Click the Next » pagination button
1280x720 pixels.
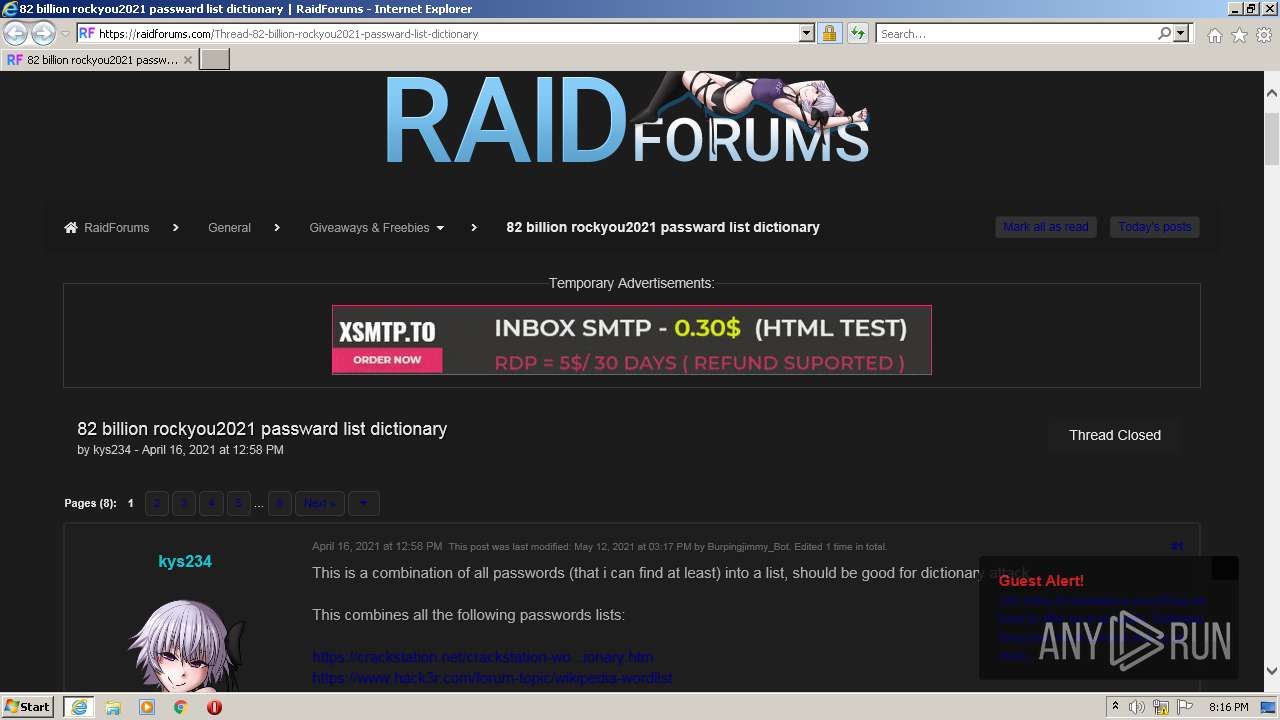(x=320, y=503)
